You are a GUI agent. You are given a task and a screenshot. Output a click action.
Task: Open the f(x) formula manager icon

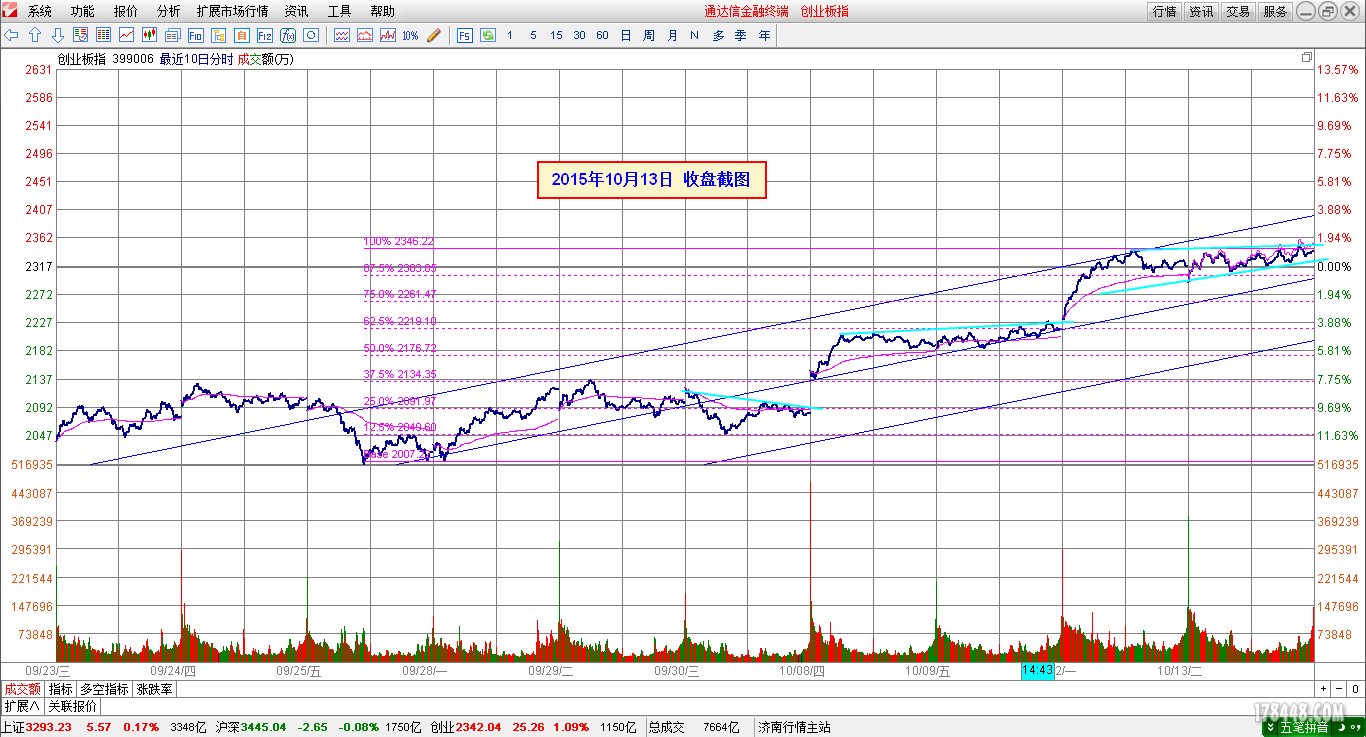[x=288, y=35]
